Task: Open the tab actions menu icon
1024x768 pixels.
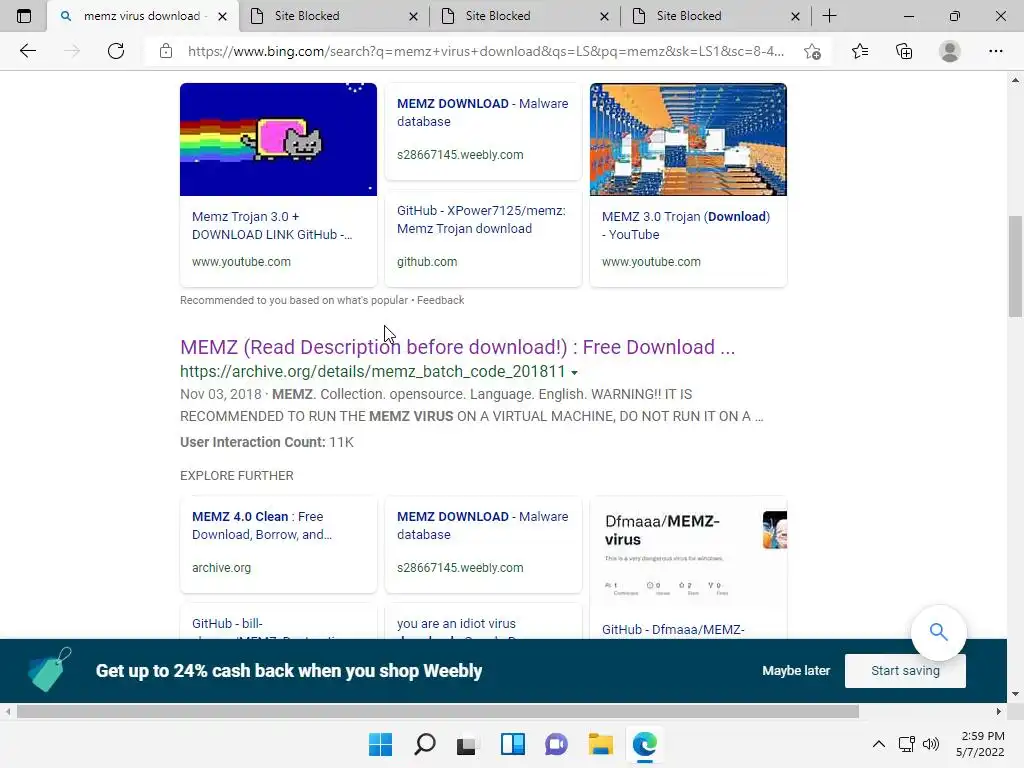Action: click(24, 16)
